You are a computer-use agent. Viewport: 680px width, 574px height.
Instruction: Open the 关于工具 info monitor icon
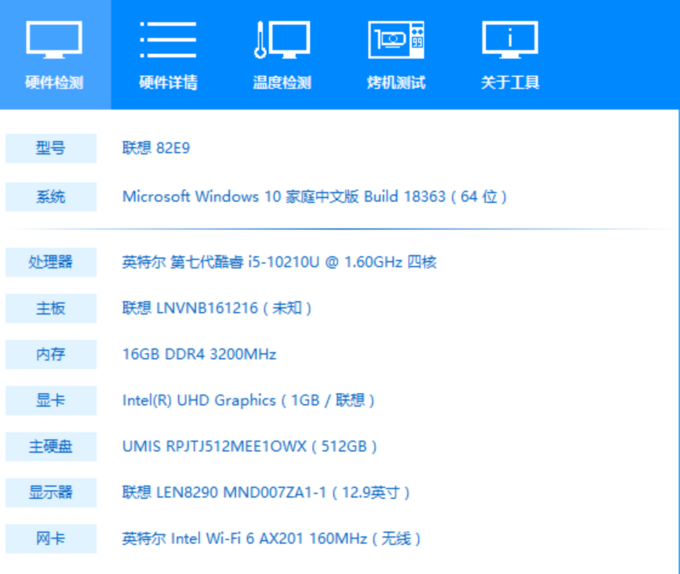click(510, 39)
